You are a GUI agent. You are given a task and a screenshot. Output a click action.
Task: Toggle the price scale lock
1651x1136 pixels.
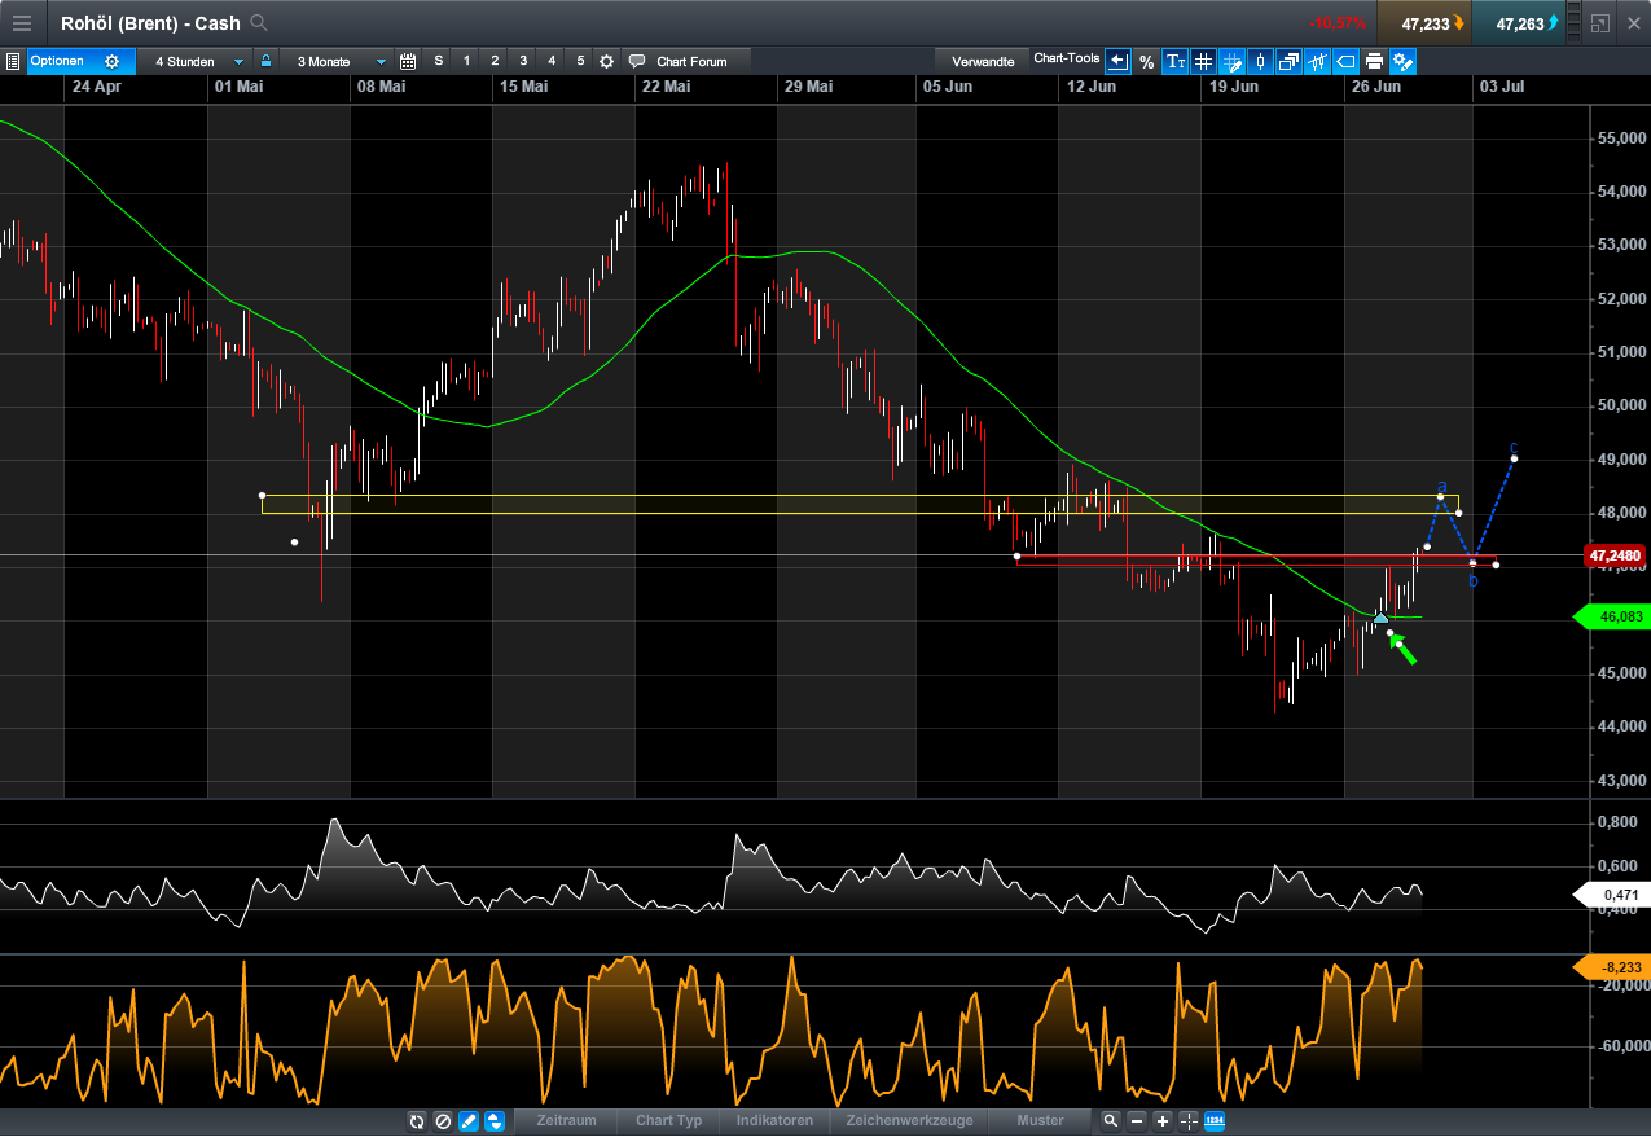click(x=265, y=61)
